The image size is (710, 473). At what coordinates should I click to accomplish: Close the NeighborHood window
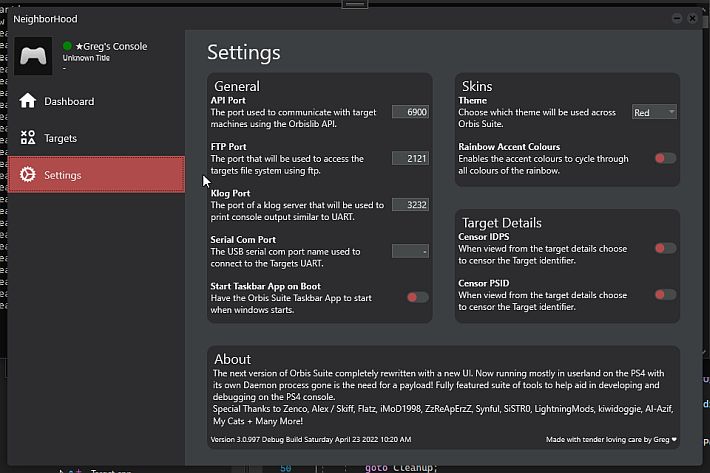[x=692, y=18]
